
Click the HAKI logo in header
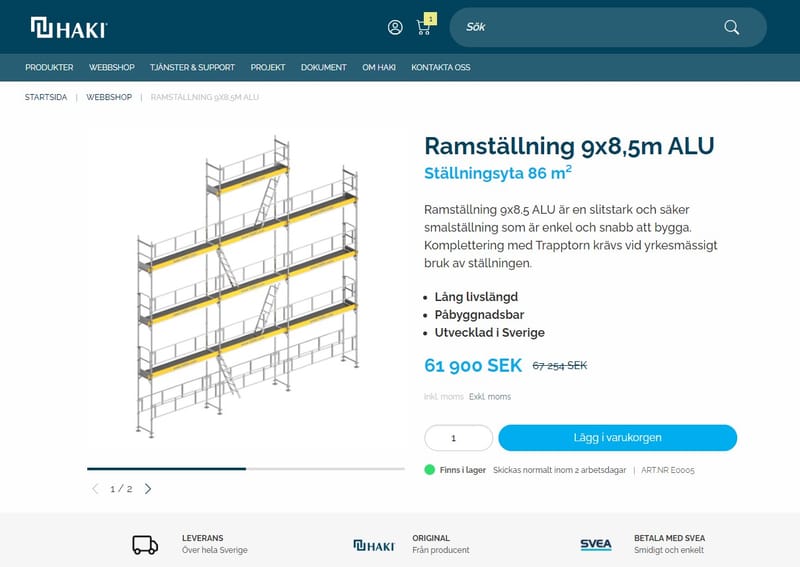(69, 28)
